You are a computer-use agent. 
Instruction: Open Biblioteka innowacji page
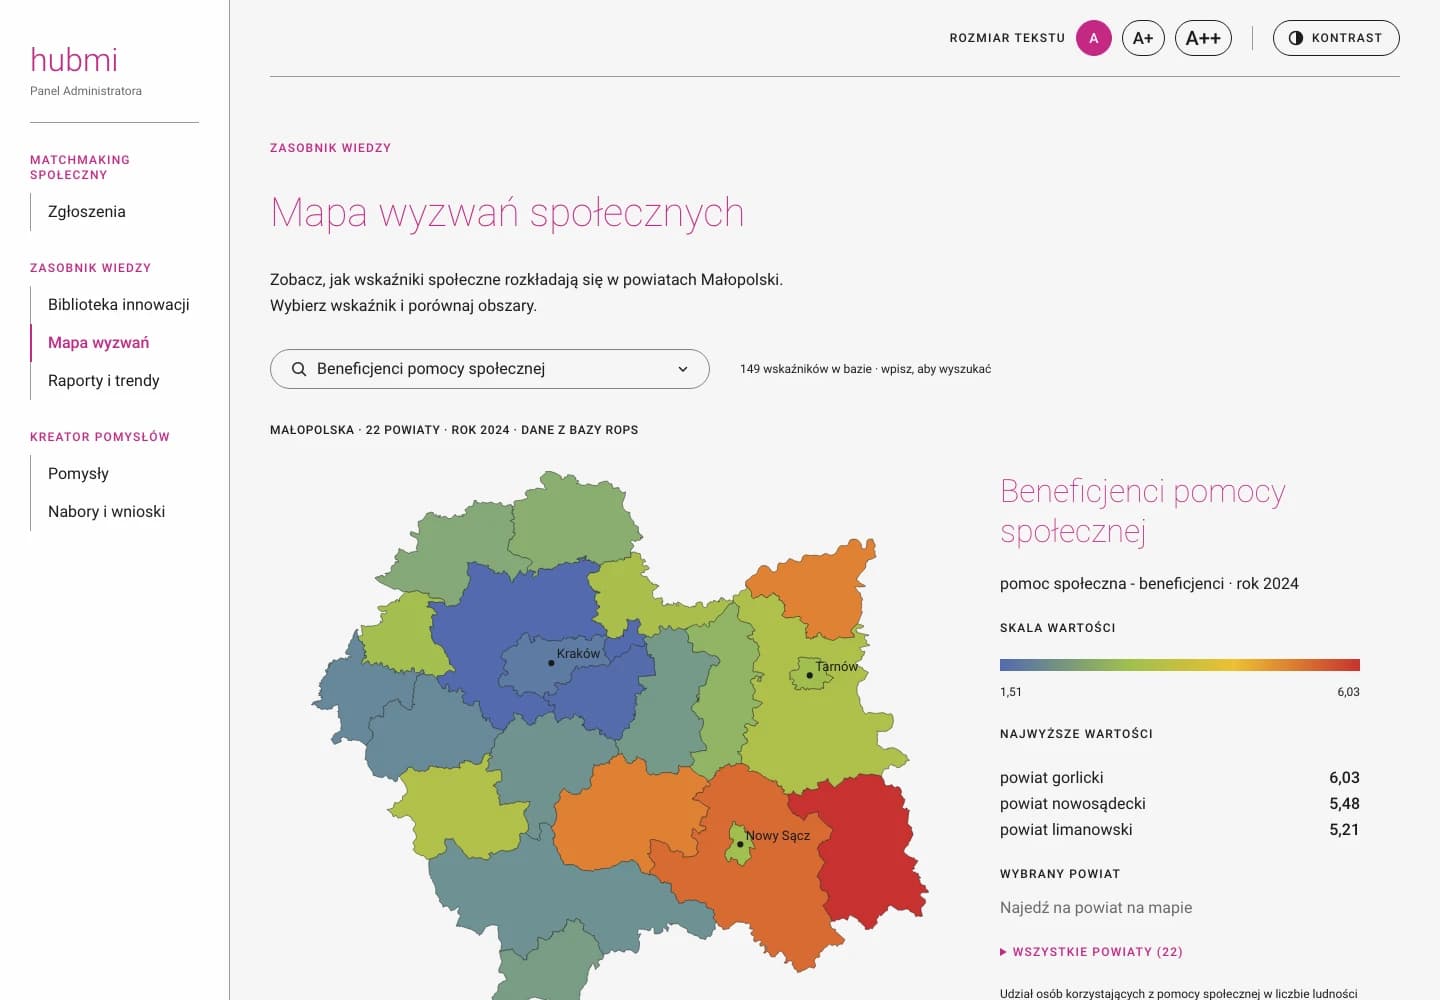tap(119, 305)
